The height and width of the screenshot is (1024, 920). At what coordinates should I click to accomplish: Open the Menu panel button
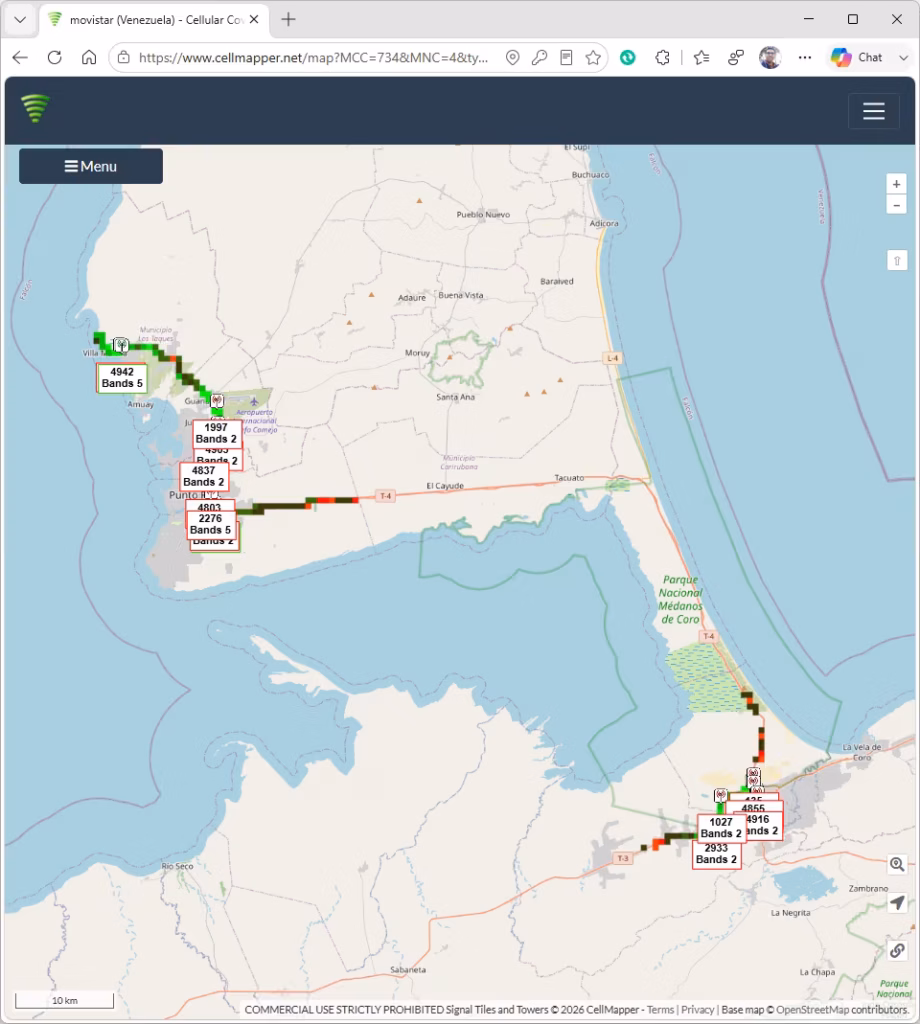click(x=91, y=166)
